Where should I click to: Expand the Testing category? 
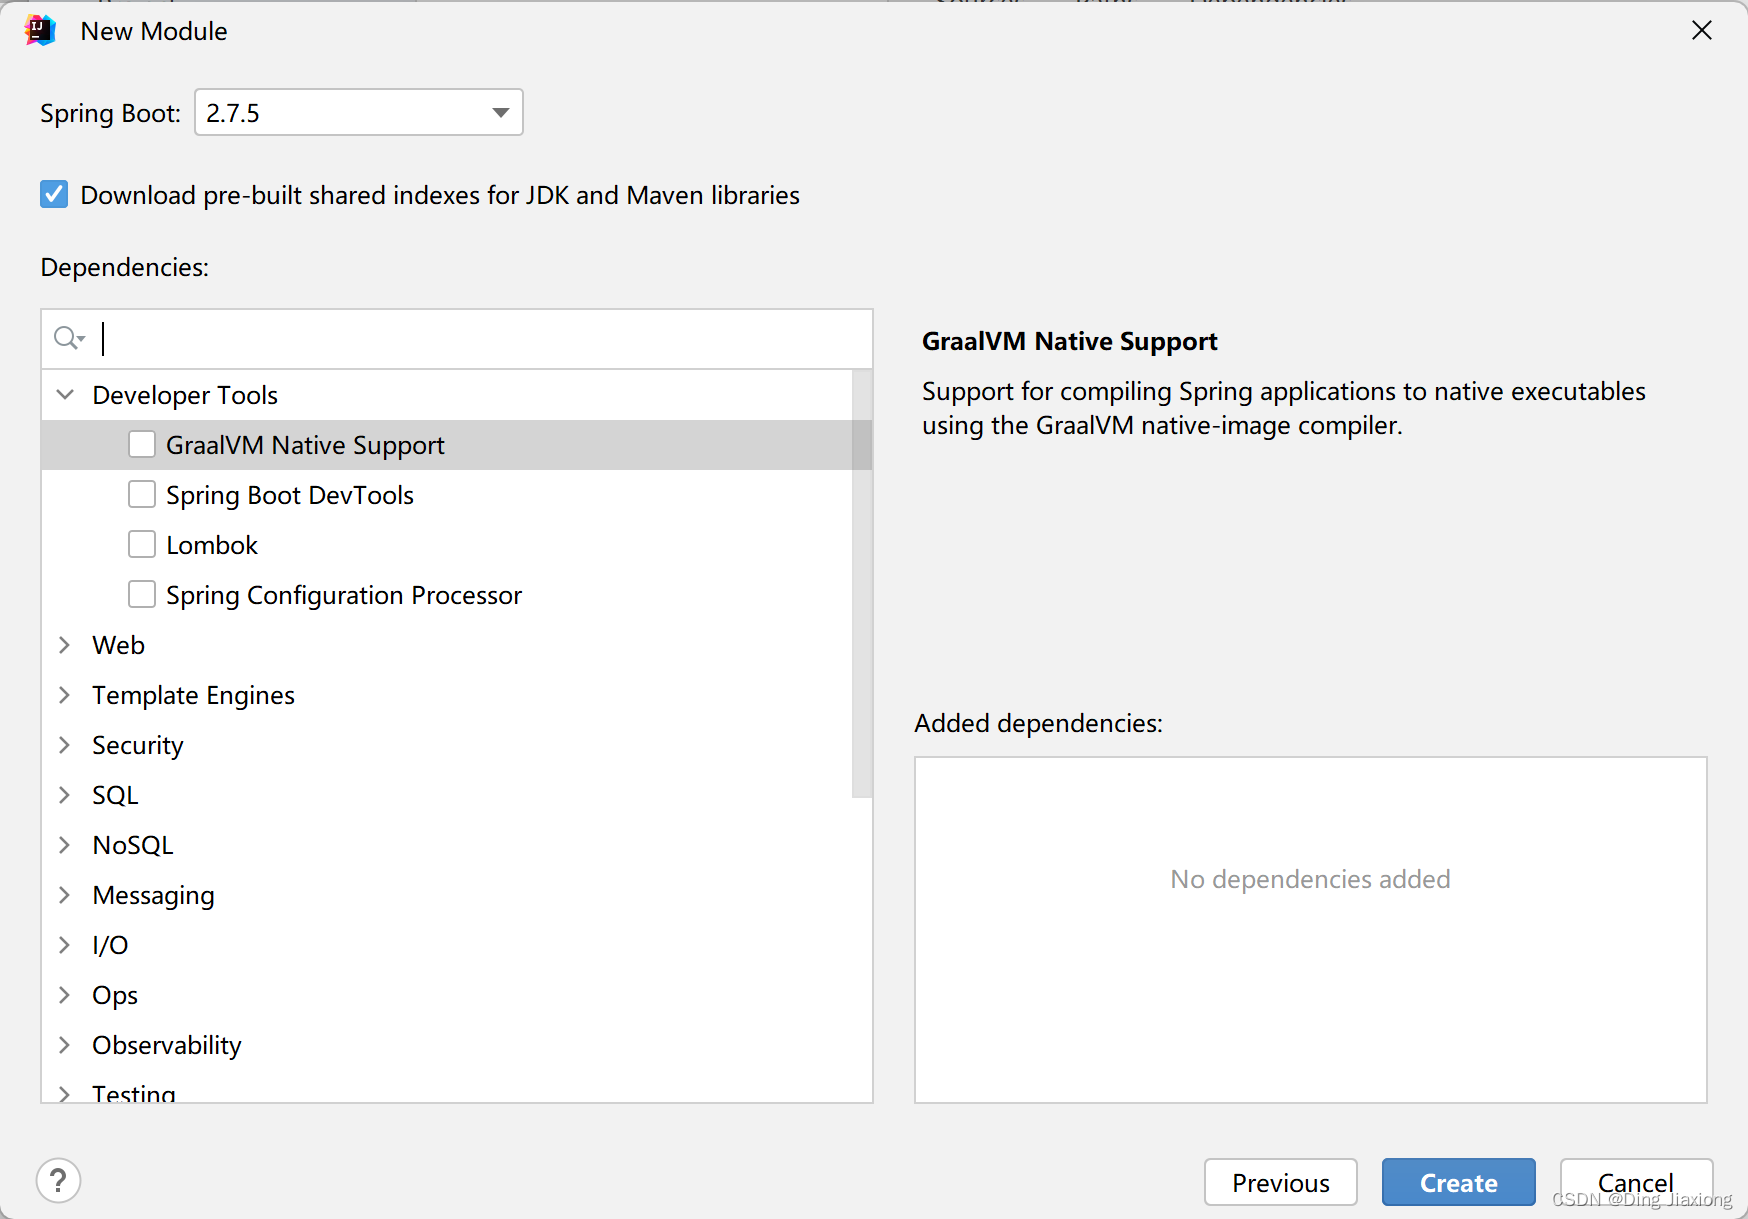[65, 1093]
